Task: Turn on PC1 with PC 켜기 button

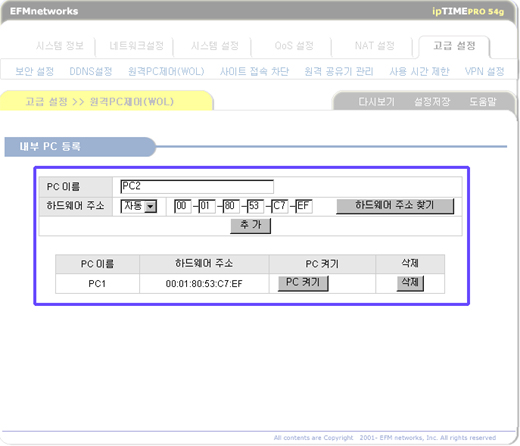Action: (x=303, y=283)
